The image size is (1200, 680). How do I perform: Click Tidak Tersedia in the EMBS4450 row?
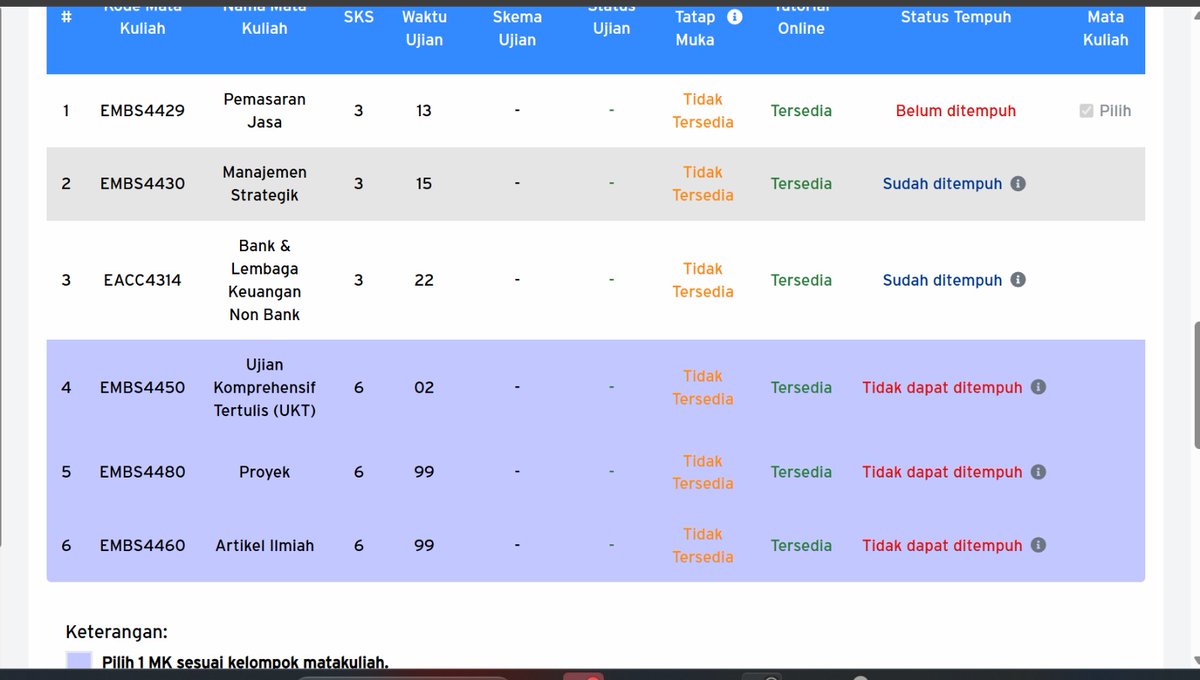pos(703,387)
